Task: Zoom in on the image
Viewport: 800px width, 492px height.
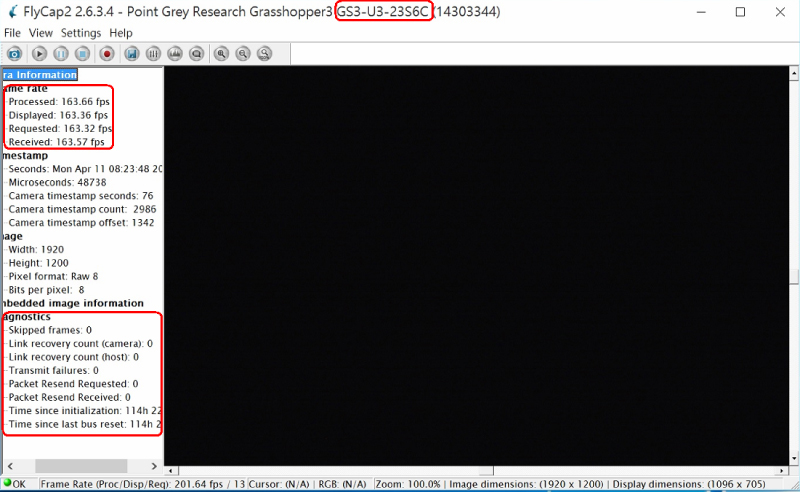Action: 221,53
